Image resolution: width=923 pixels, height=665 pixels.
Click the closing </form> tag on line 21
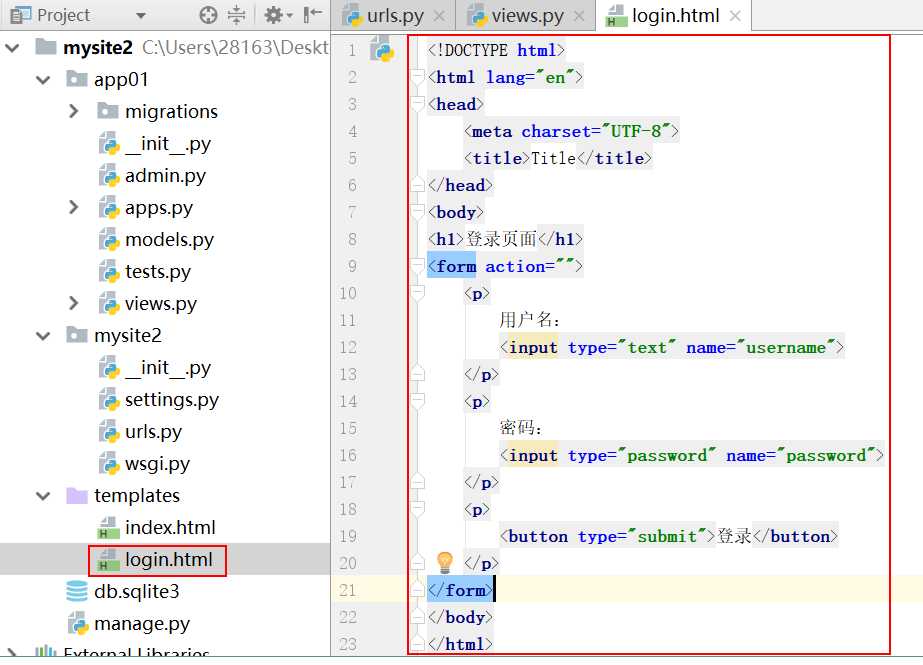coord(460,590)
